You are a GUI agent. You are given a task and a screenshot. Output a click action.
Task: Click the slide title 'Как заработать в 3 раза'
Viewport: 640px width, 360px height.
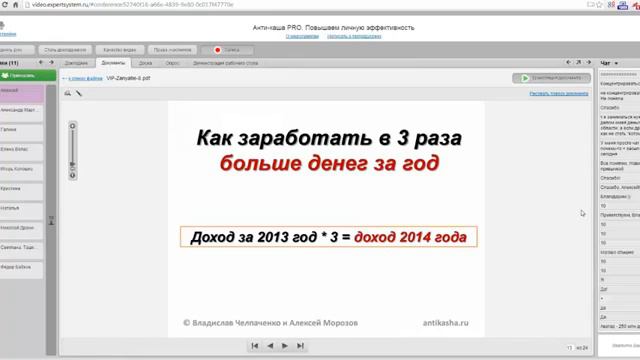(x=329, y=138)
